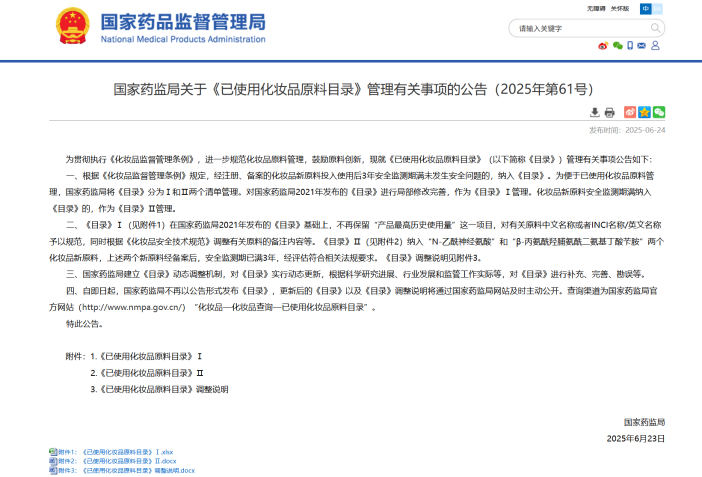The height and width of the screenshot is (477, 702).
Task: Click the mobile phone version icon
Action: coord(630,46)
